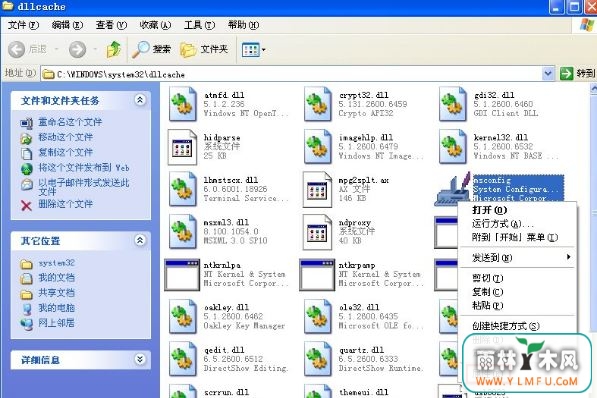Select the kernel32.dll file icon
This screenshot has width=597, height=398.
453,147
